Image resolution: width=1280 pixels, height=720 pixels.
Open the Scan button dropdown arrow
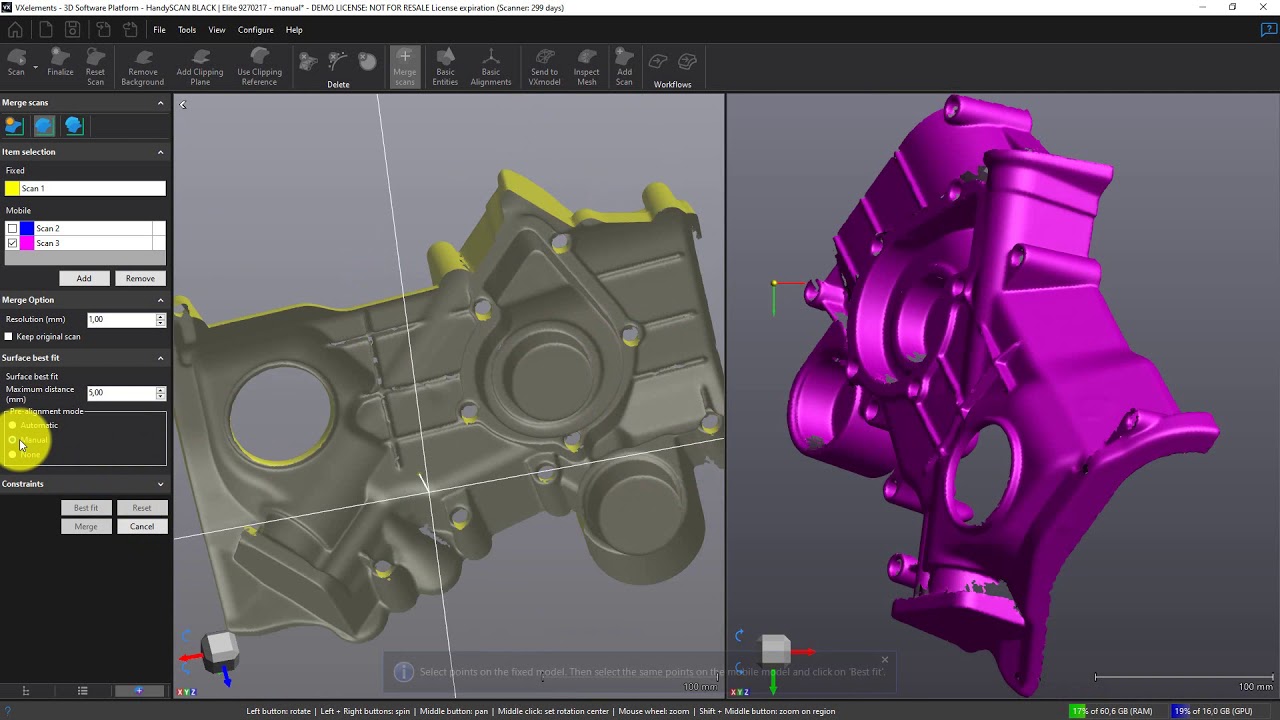35,68
